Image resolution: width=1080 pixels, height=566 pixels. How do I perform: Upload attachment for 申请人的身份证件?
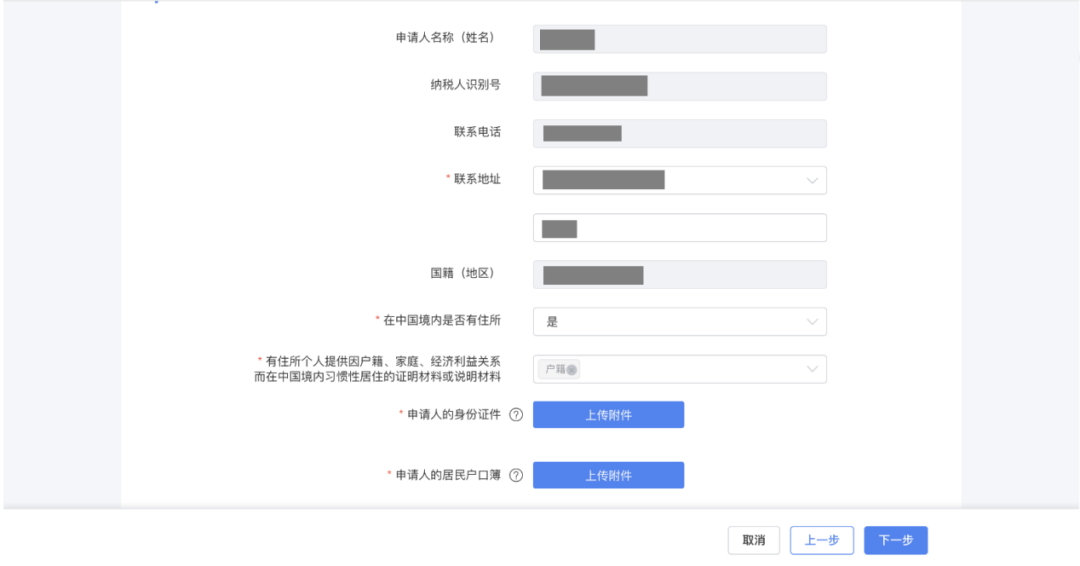[x=608, y=415]
